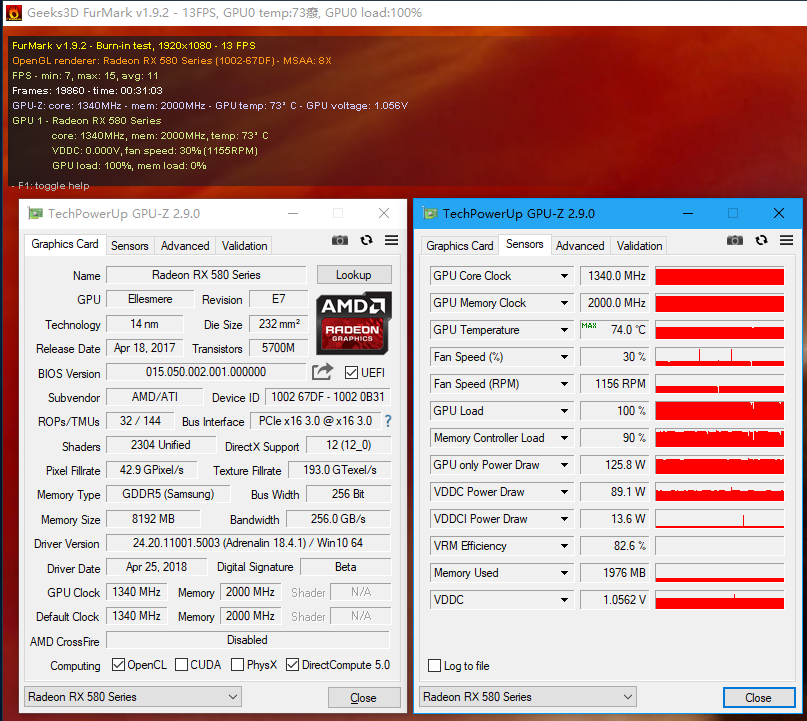Expand the VDDCI Power Draw dropdown
This screenshot has height=721, width=807.
click(564, 519)
